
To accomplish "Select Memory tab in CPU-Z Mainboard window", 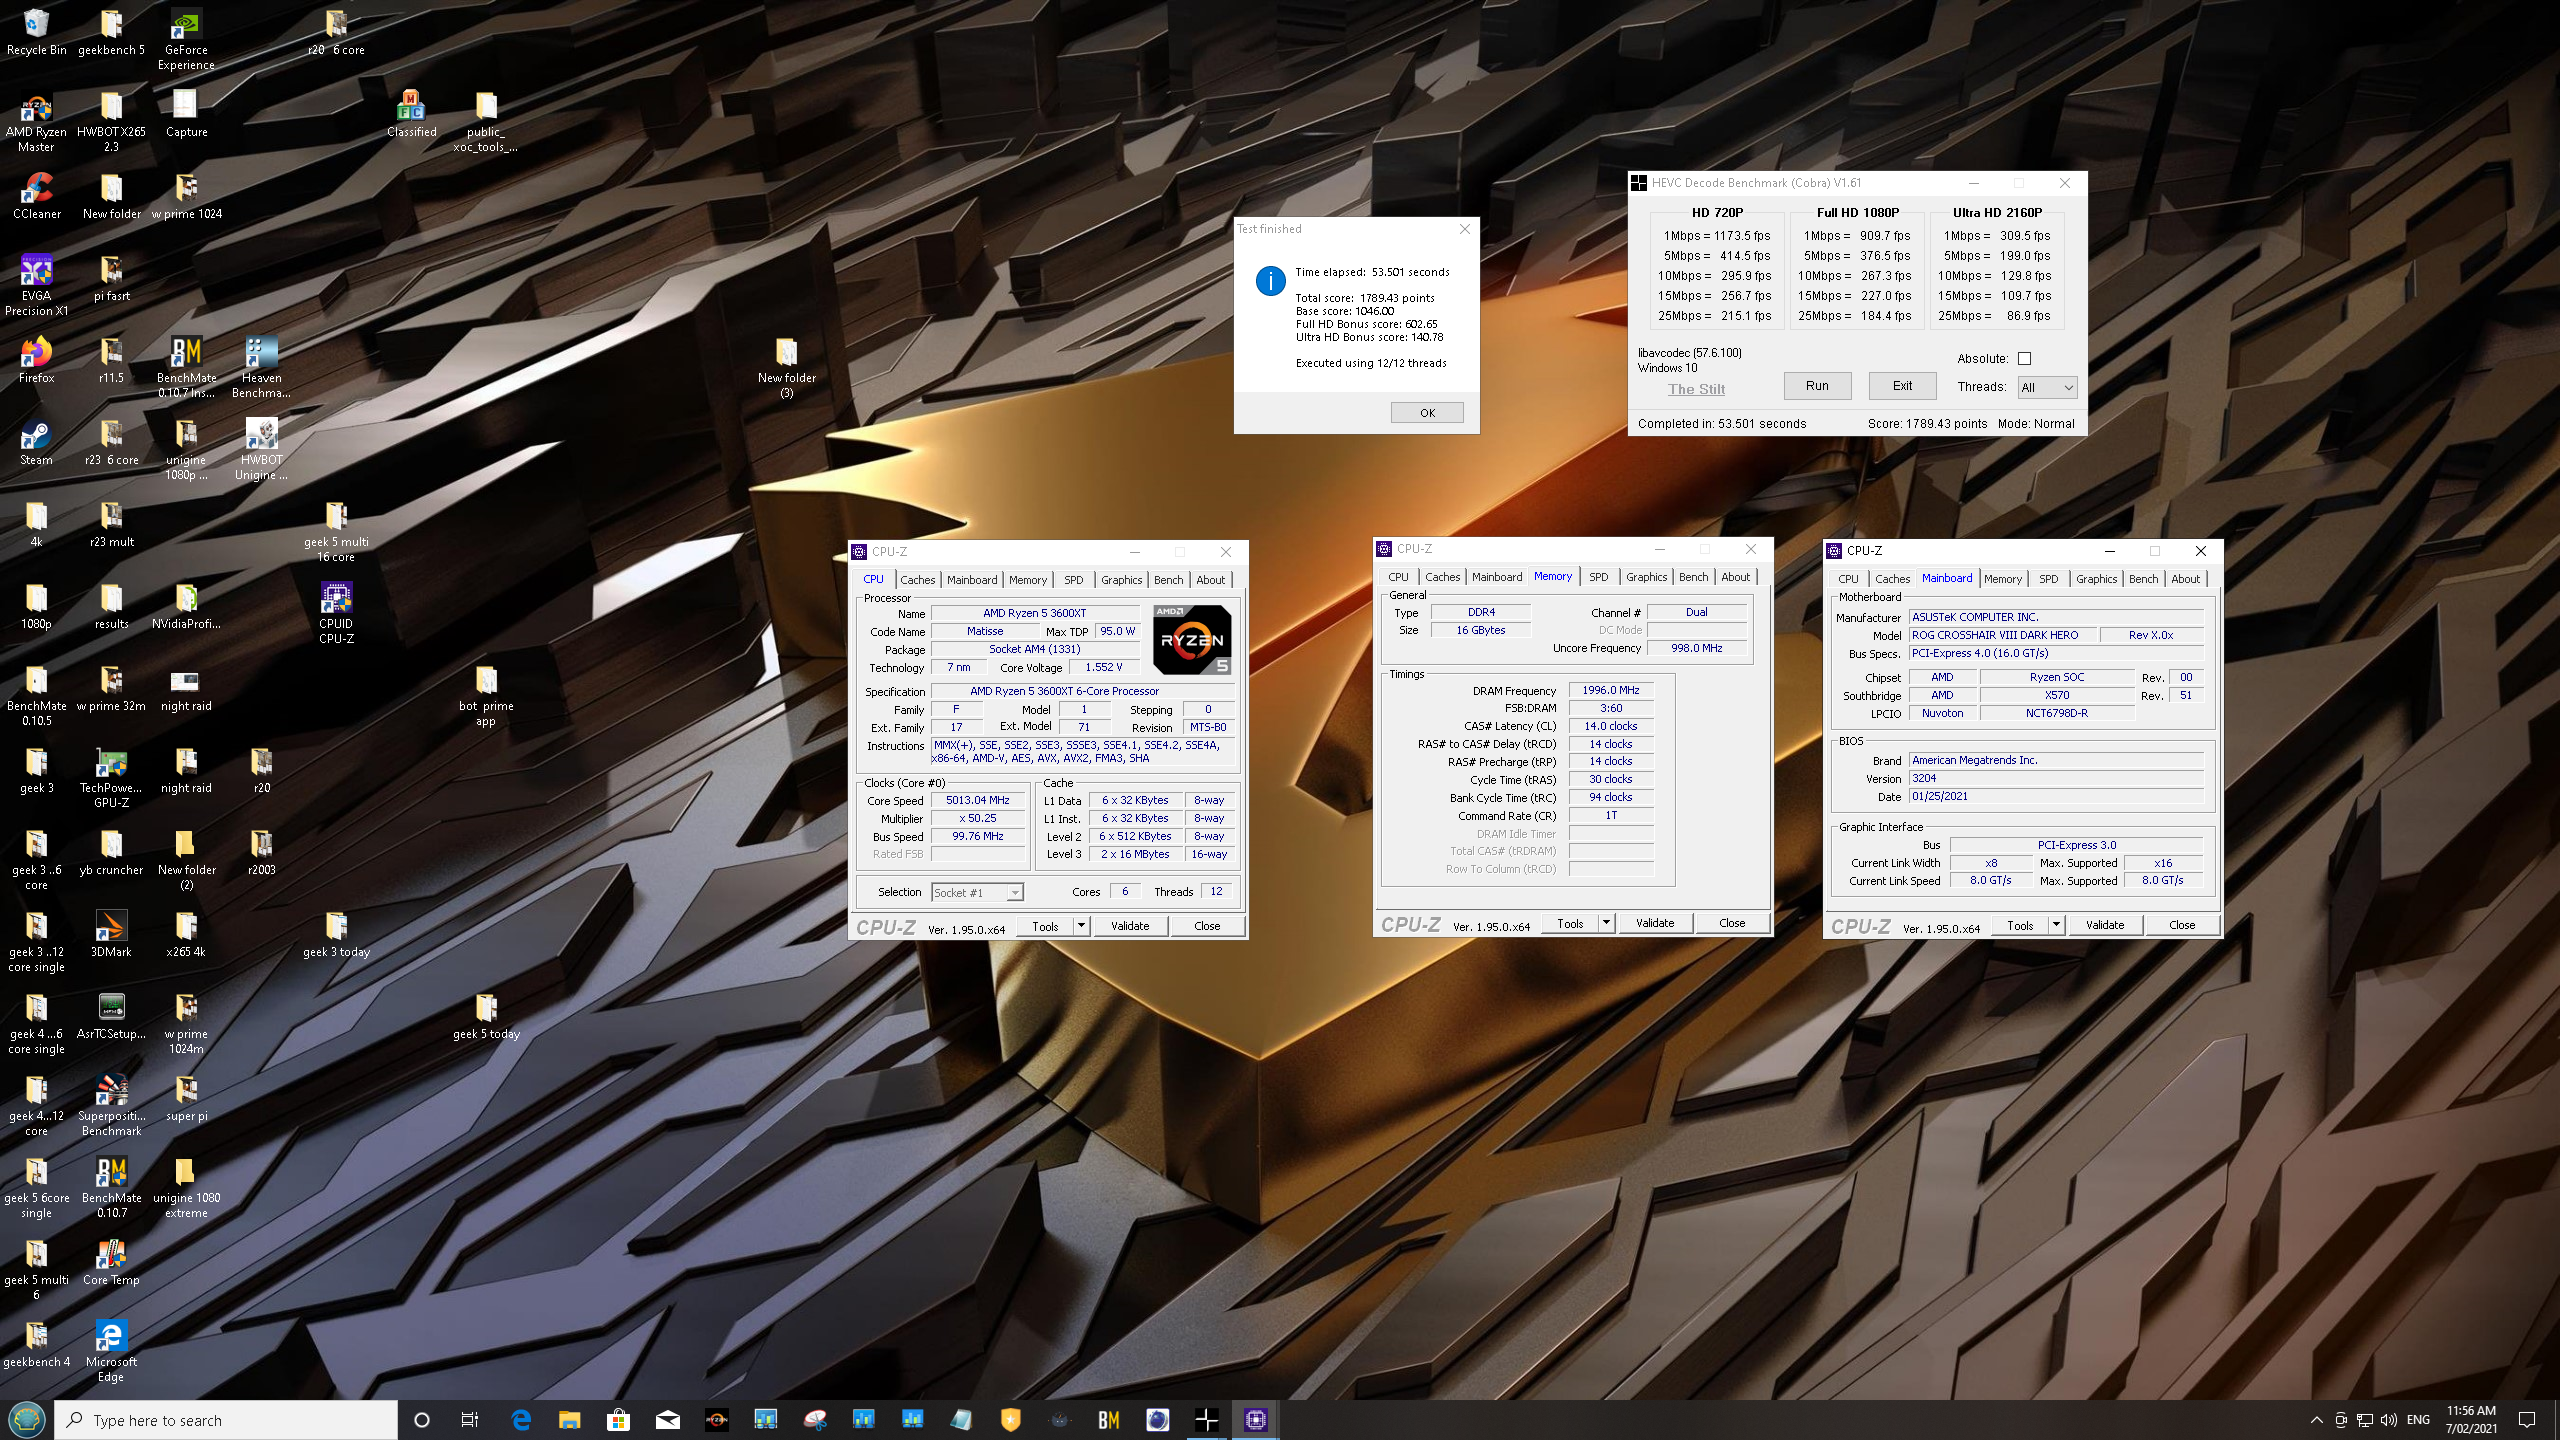I will click(2002, 579).
